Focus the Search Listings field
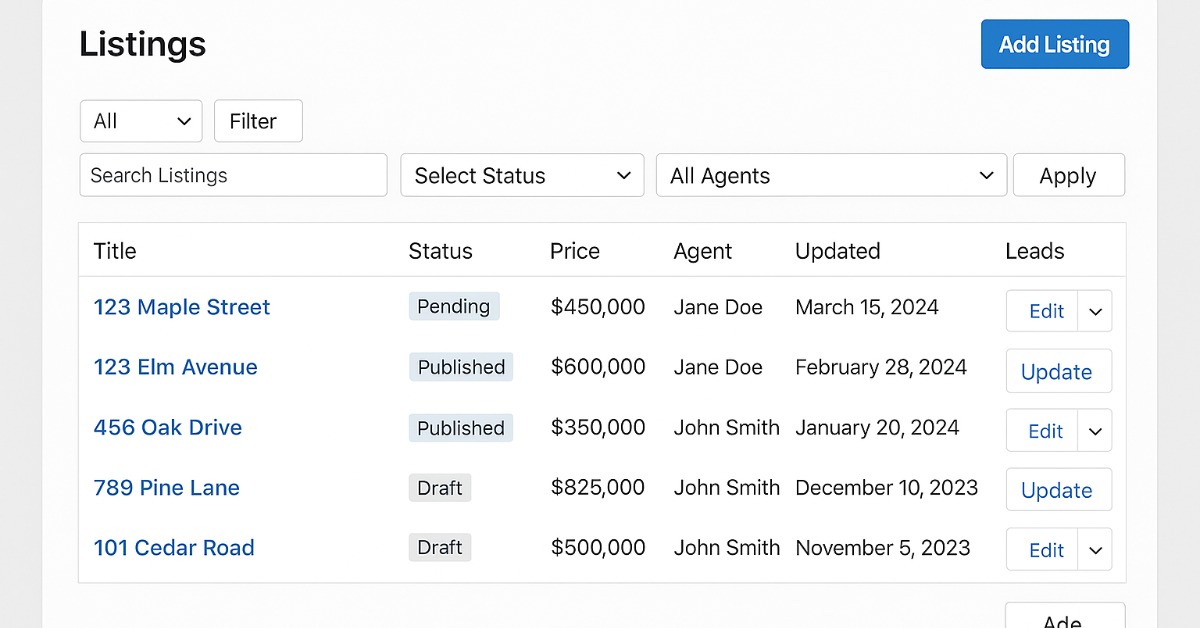Screen dimensions: 1200x628 tap(233, 175)
